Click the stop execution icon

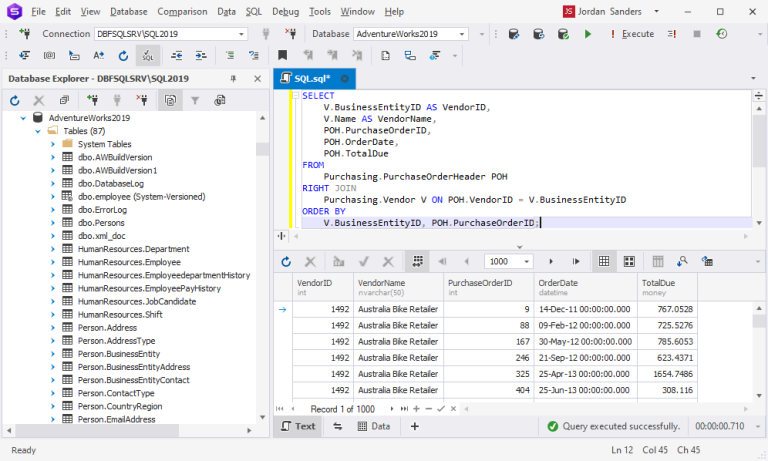coord(696,34)
